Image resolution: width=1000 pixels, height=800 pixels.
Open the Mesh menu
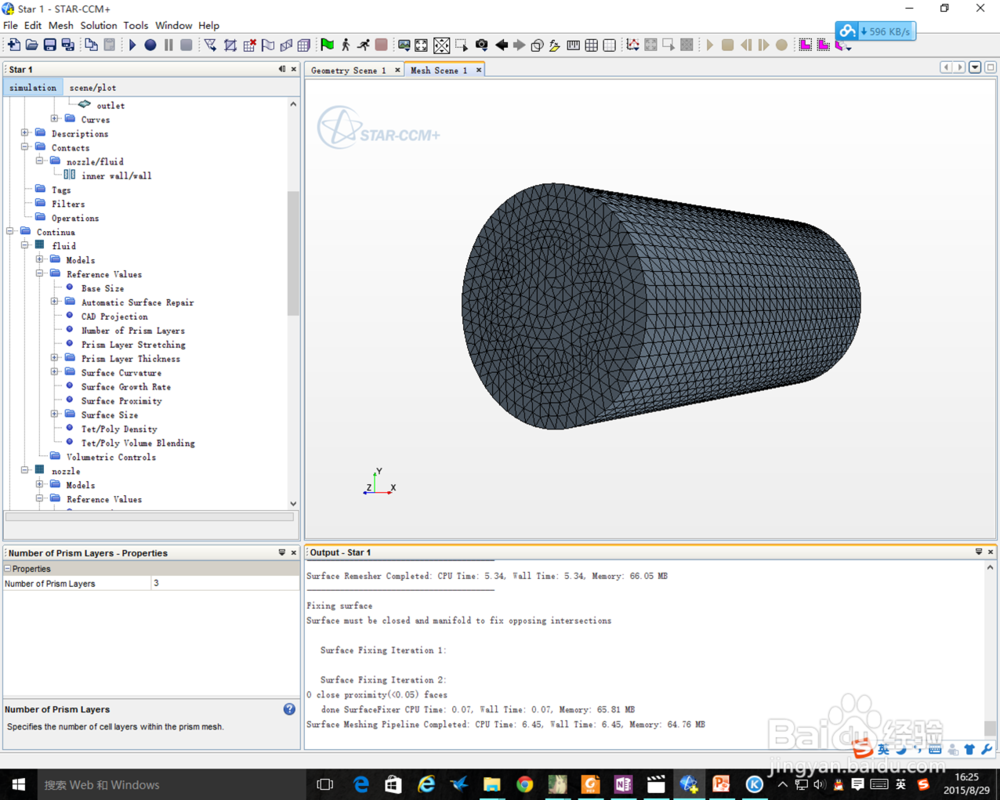pos(61,26)
